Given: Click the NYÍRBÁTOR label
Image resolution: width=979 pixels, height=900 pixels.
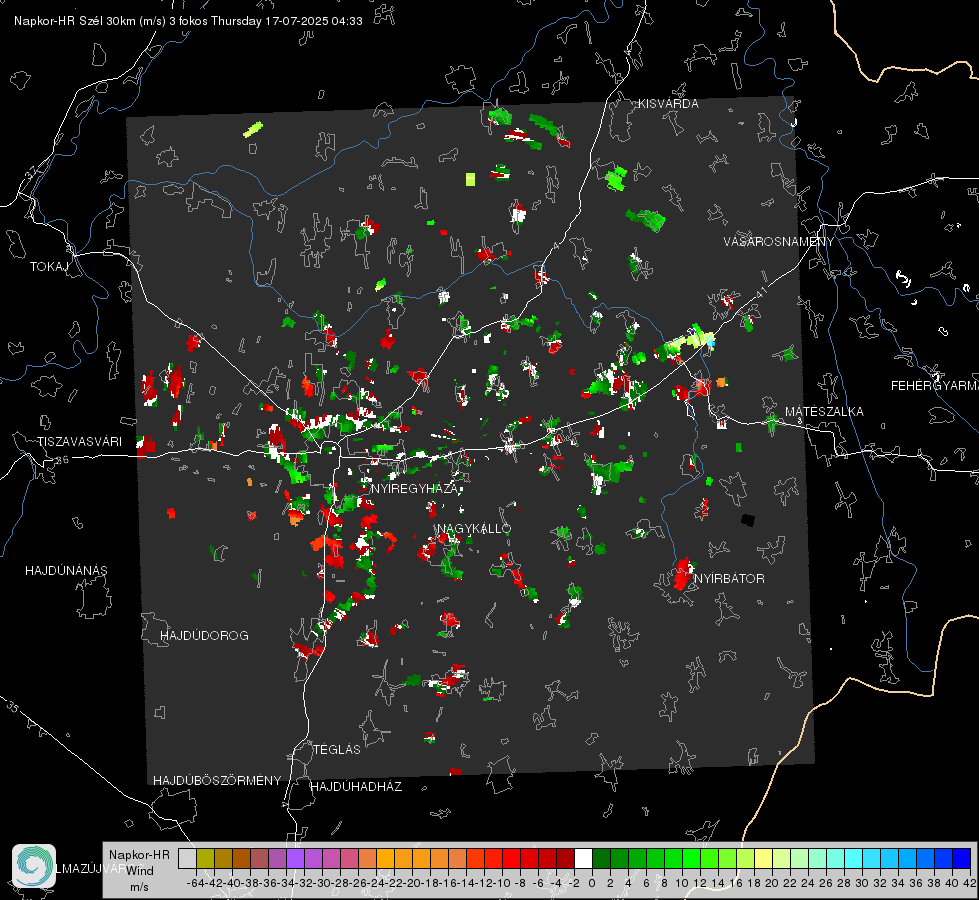Looking at the screenshot, I should (729, 578).
